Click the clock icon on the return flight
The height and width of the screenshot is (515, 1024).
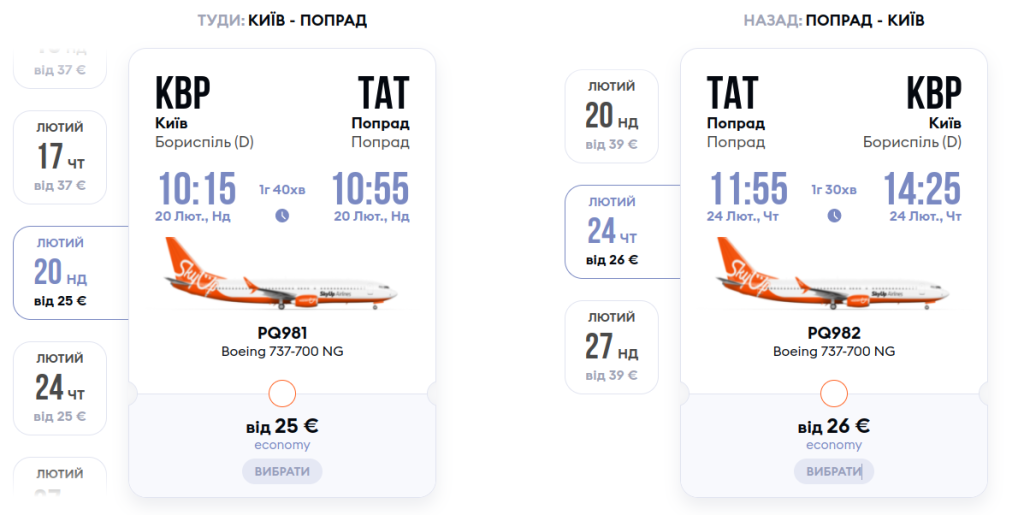(834, 215)
